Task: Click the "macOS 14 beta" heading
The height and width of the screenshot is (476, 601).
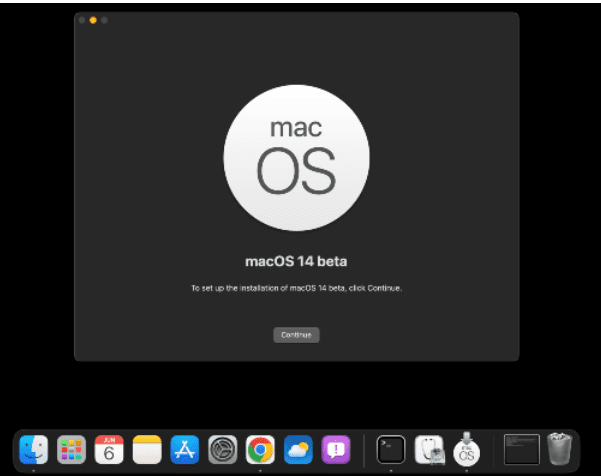Action: 296,262
